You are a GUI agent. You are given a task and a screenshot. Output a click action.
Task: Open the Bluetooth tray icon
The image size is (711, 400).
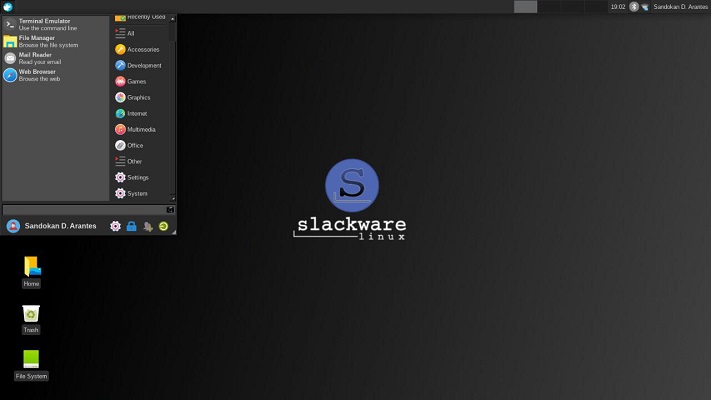click(634, 7)
